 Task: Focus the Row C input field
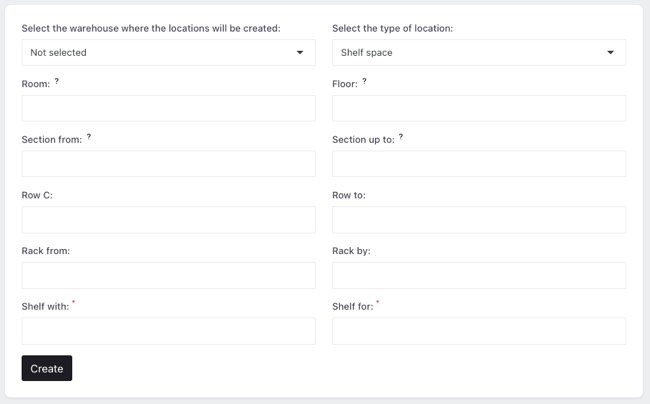coord(168,220)
